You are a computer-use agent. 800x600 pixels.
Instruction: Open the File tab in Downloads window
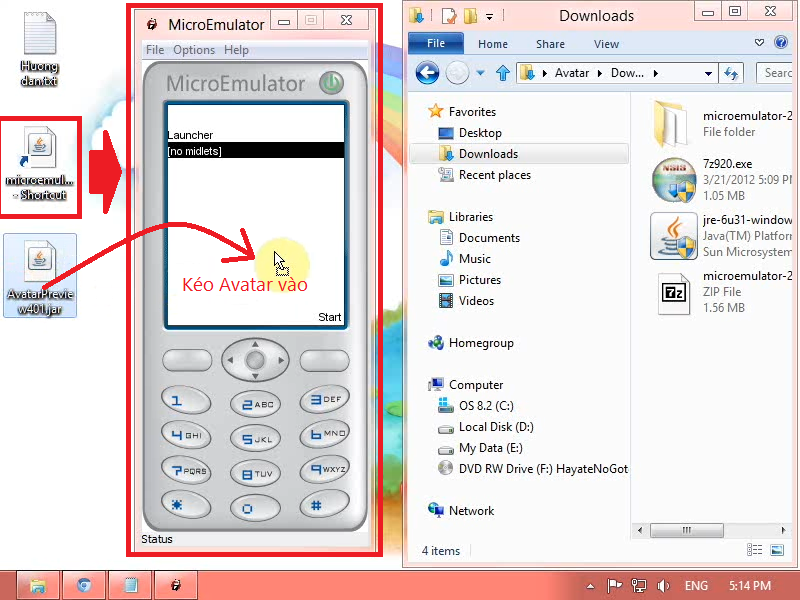(436, 43)
